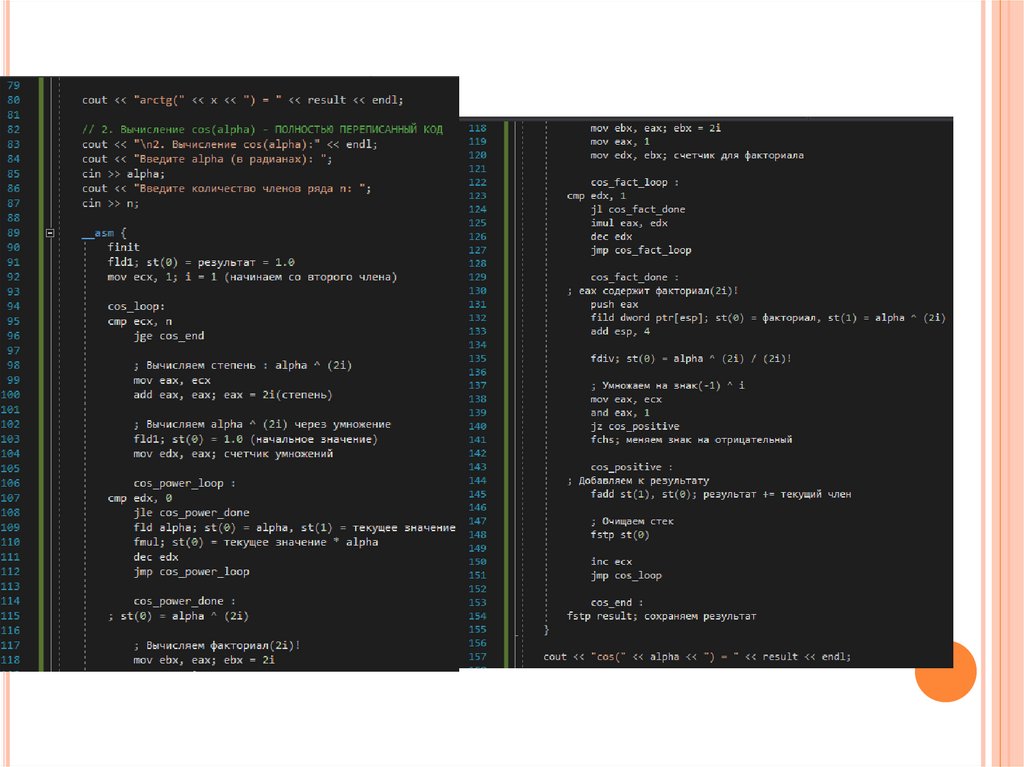Click the "finit" instruction line
The width and height of the screenshot is (1024, 767).
[x=123, y=247]
